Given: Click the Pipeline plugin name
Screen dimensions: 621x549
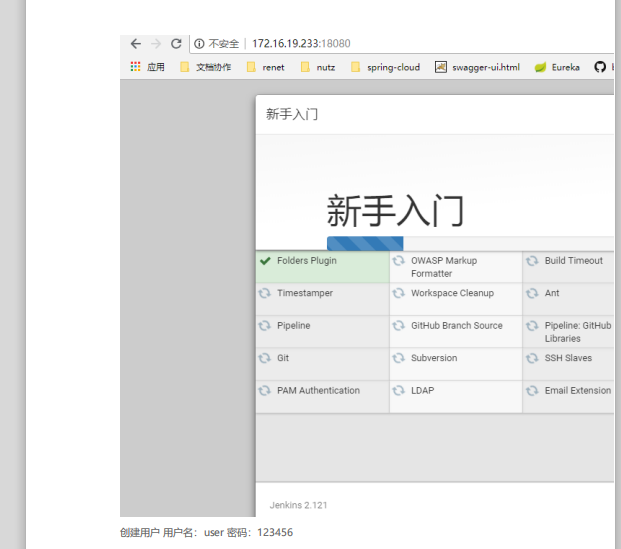Looking at the screenshot, I should pos(293,326).
